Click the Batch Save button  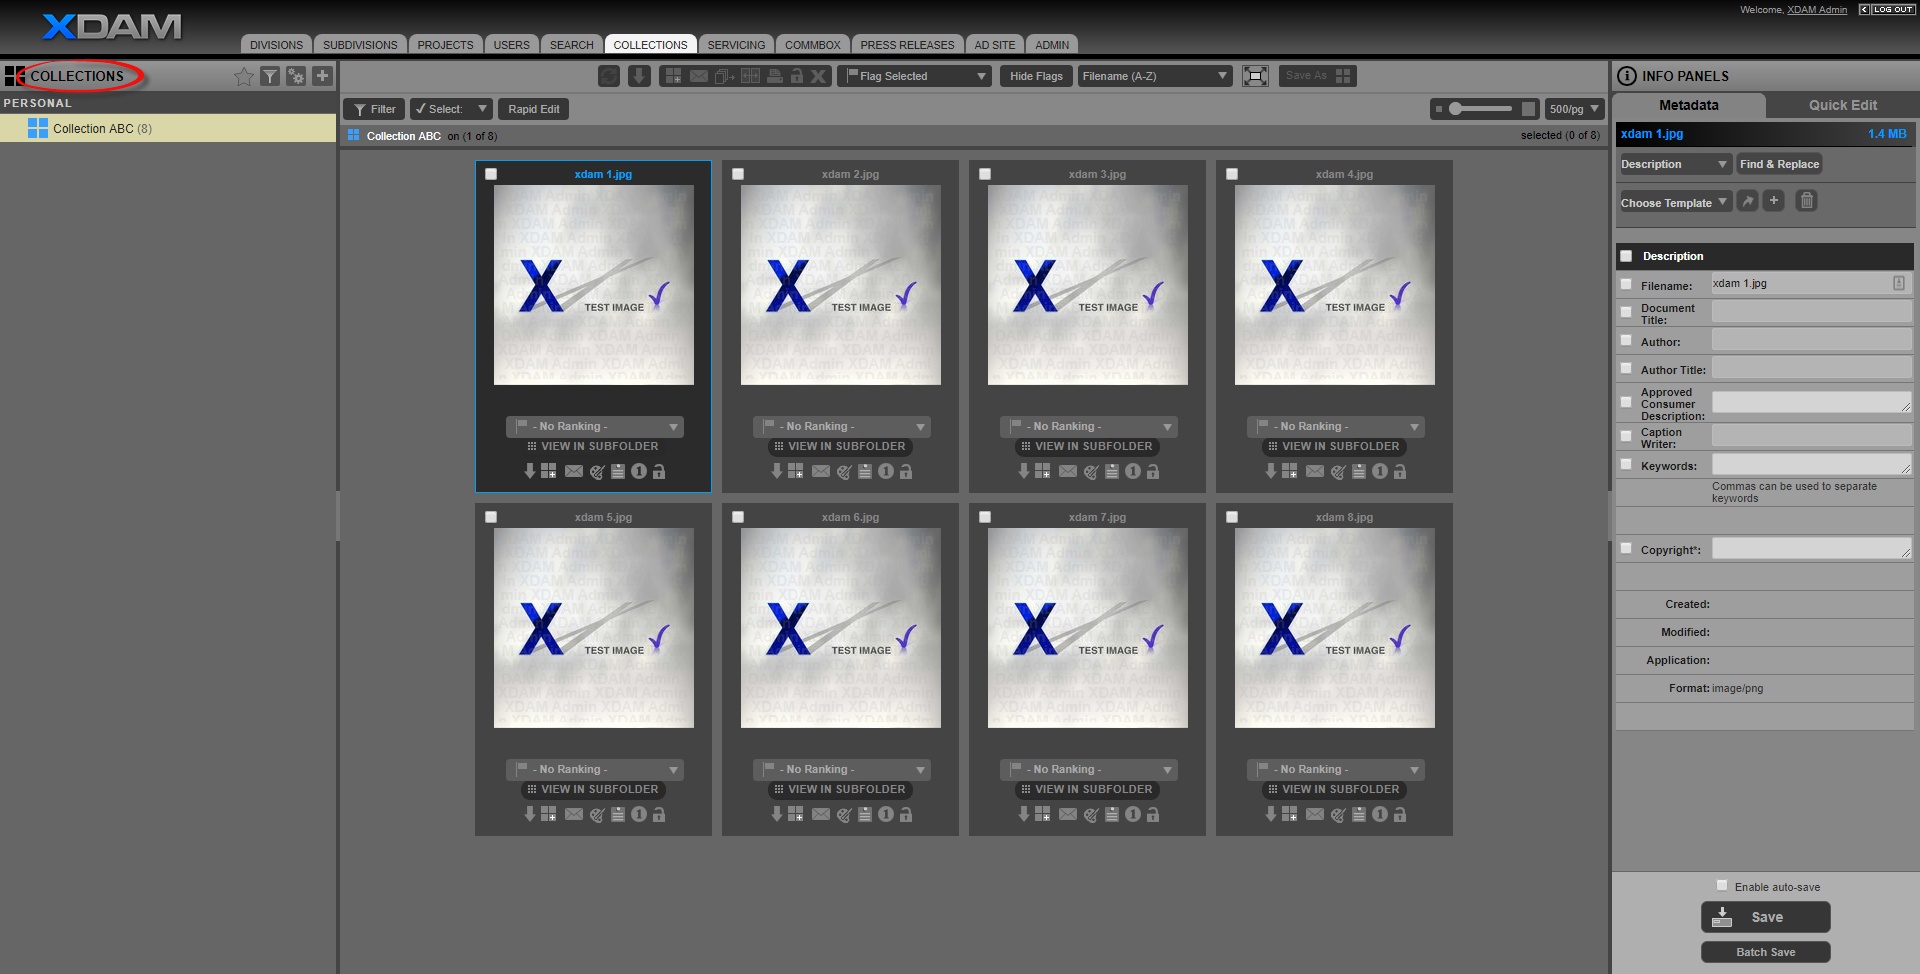1765,952
